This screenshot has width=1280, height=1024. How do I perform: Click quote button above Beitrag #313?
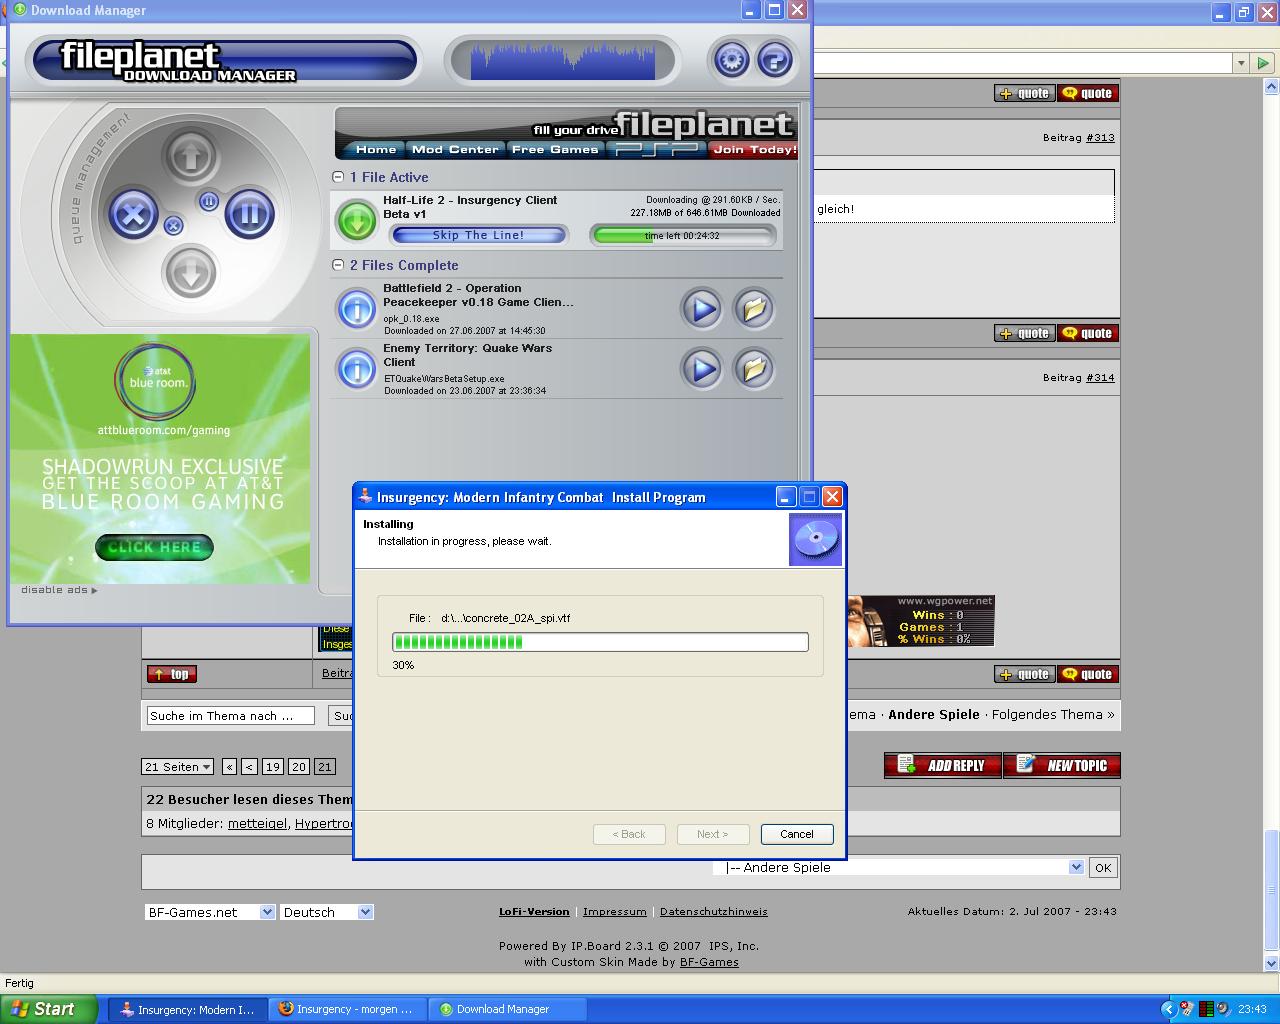(1088, 93)
